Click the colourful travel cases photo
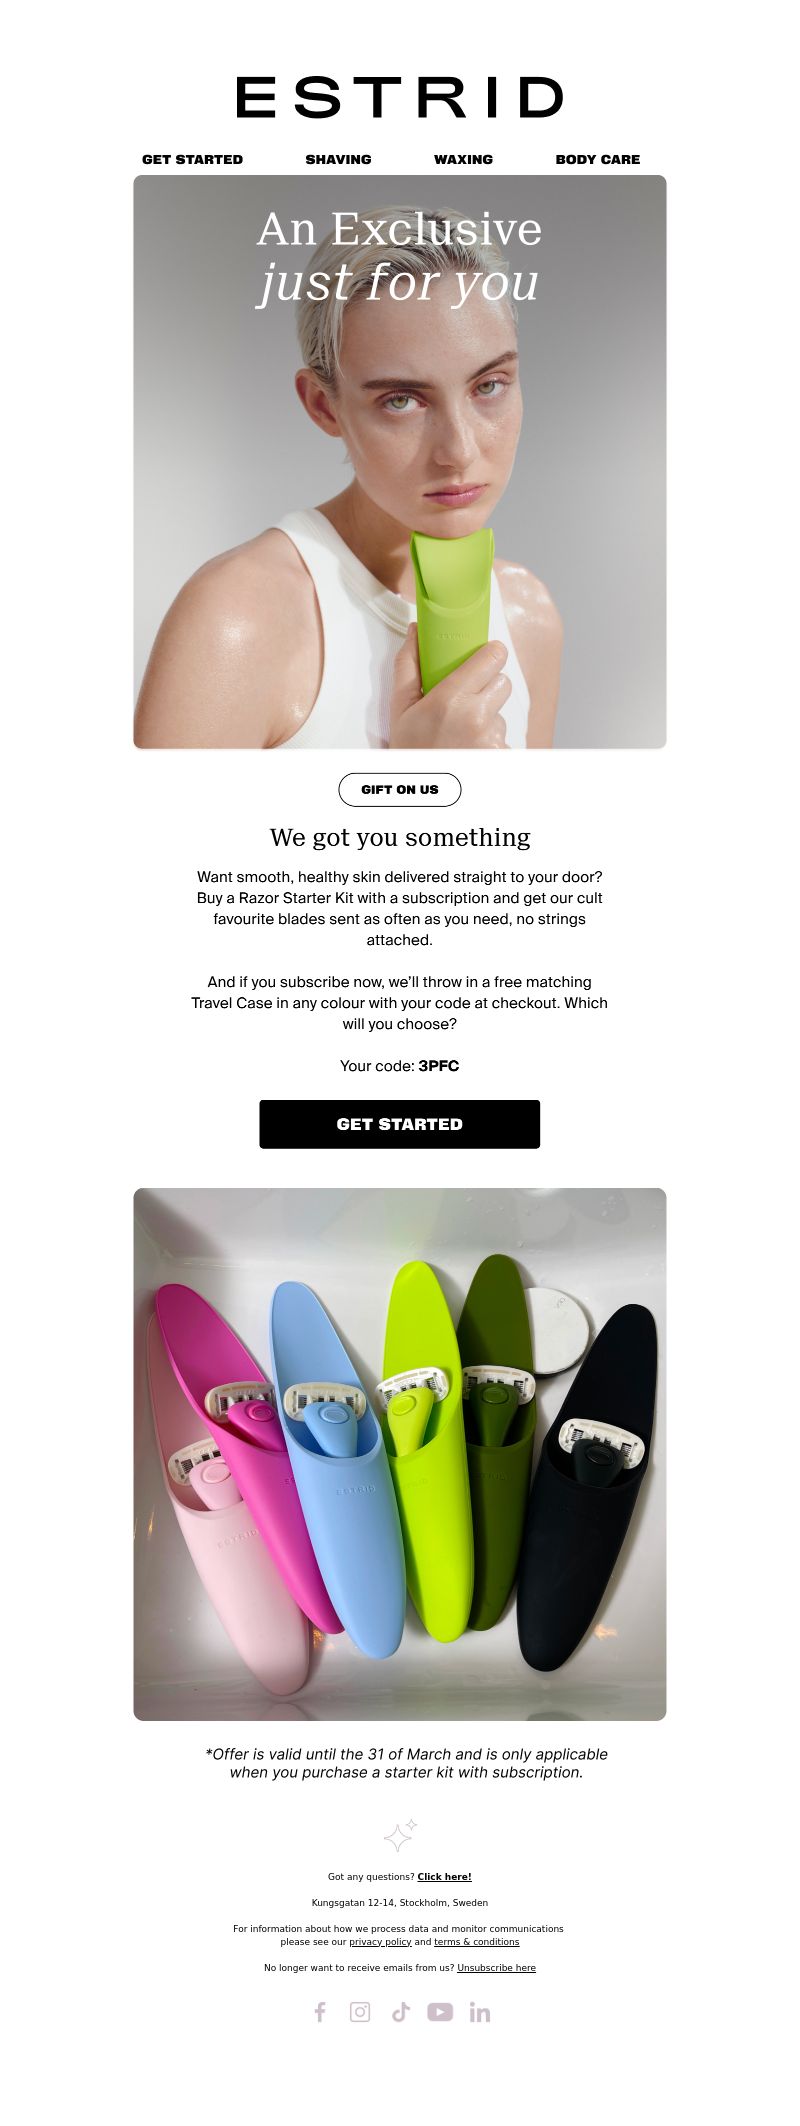Image resolution: width=800 pixels, height=2126 pixels. (x=400, y=1454)
